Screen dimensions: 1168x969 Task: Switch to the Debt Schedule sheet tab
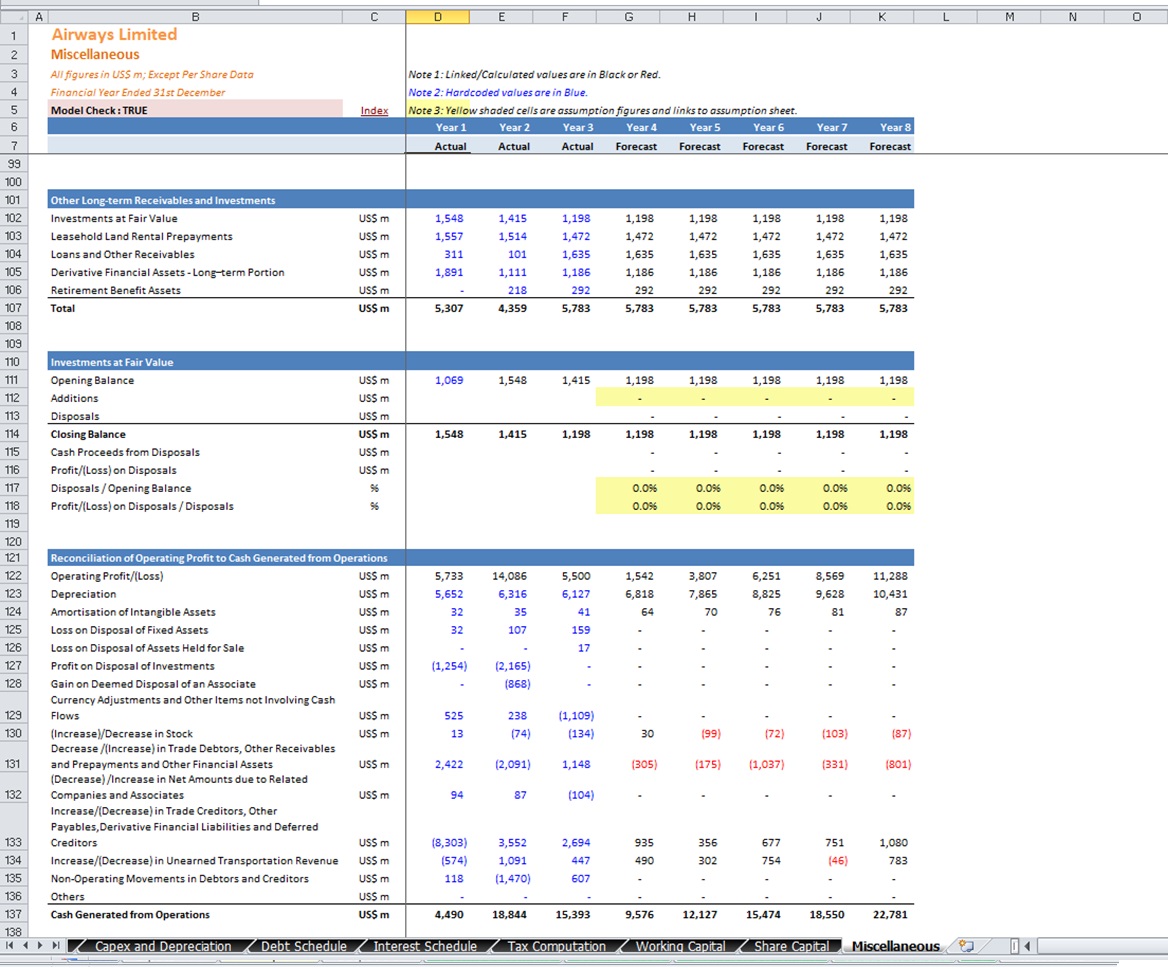click(x=303, y=946)
